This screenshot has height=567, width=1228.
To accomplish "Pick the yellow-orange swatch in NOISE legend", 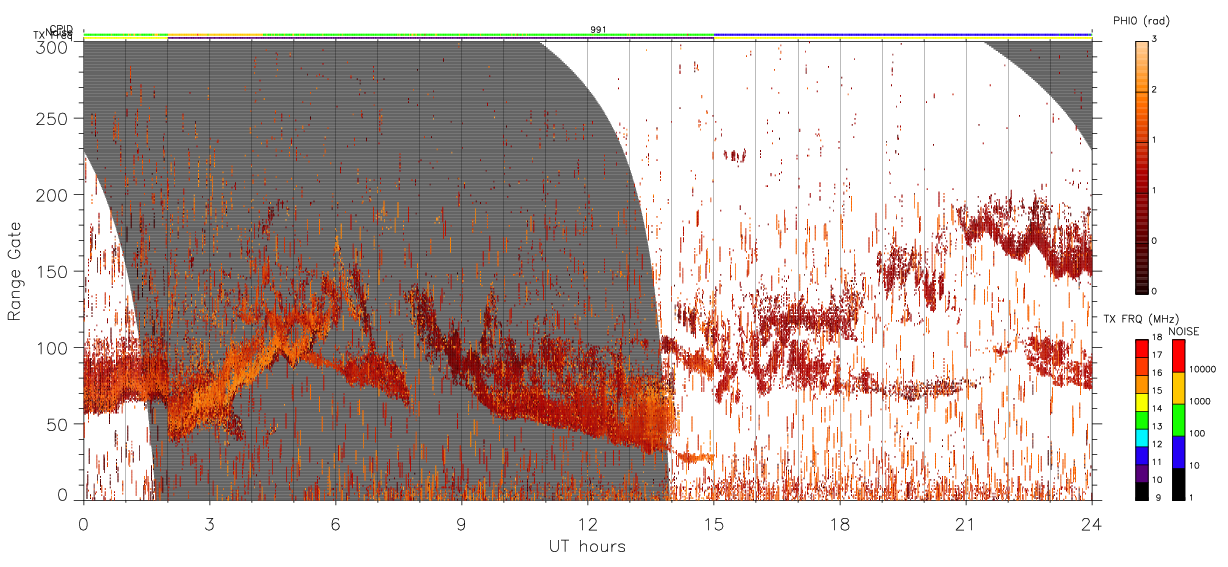I will pyautogui.click(x=1179, y=388).
